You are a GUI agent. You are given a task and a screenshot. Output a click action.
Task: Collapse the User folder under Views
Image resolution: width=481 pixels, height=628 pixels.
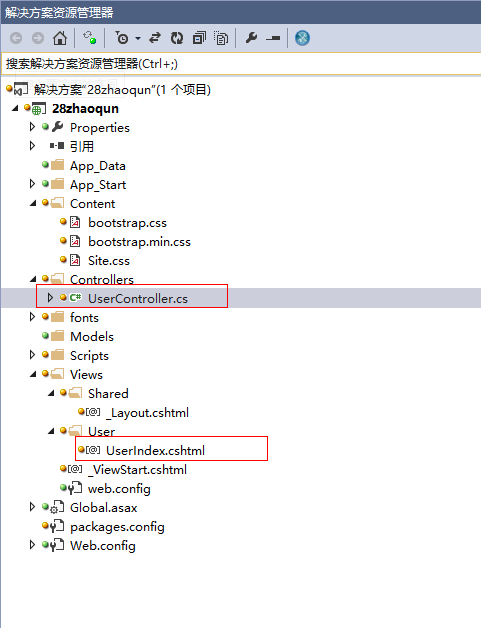point(51,431)
